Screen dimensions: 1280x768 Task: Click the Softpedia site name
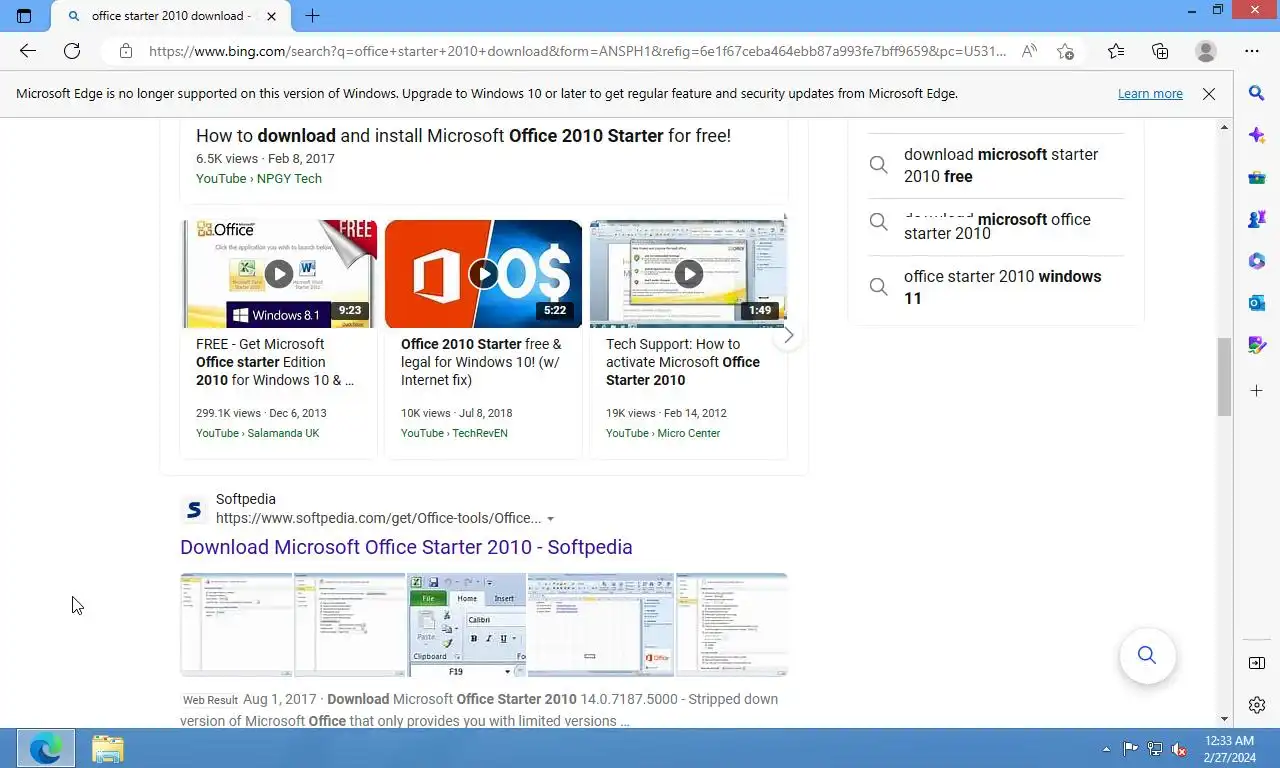pyautogui.click(x=246, y=499)
